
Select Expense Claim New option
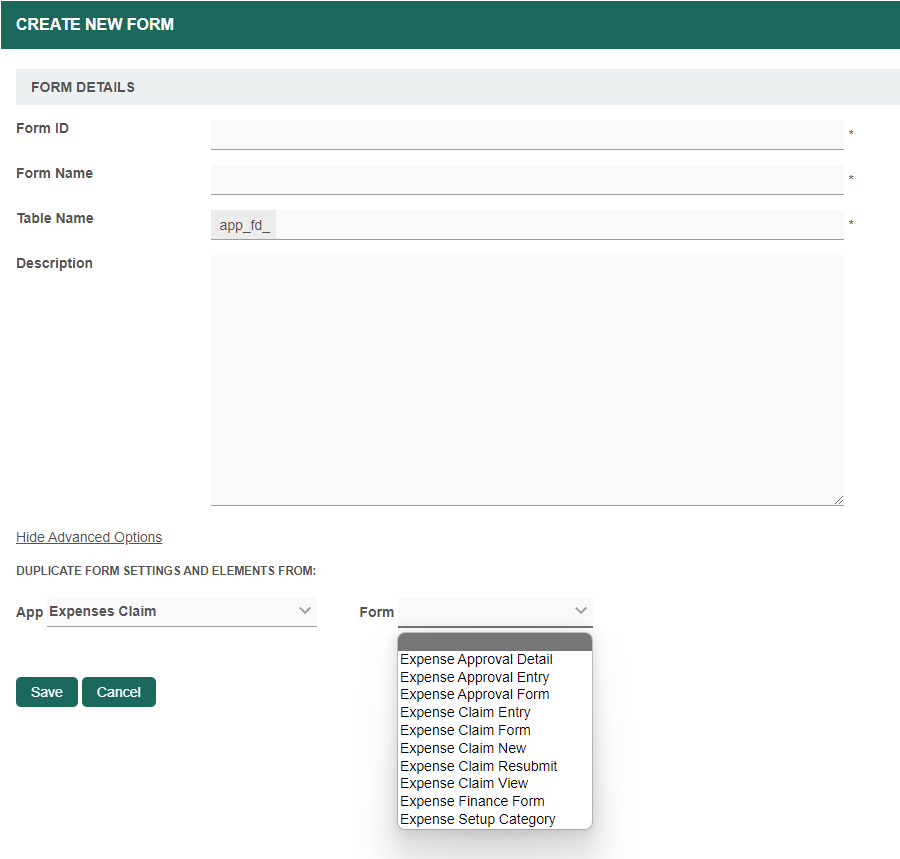[x=463, y=748]
